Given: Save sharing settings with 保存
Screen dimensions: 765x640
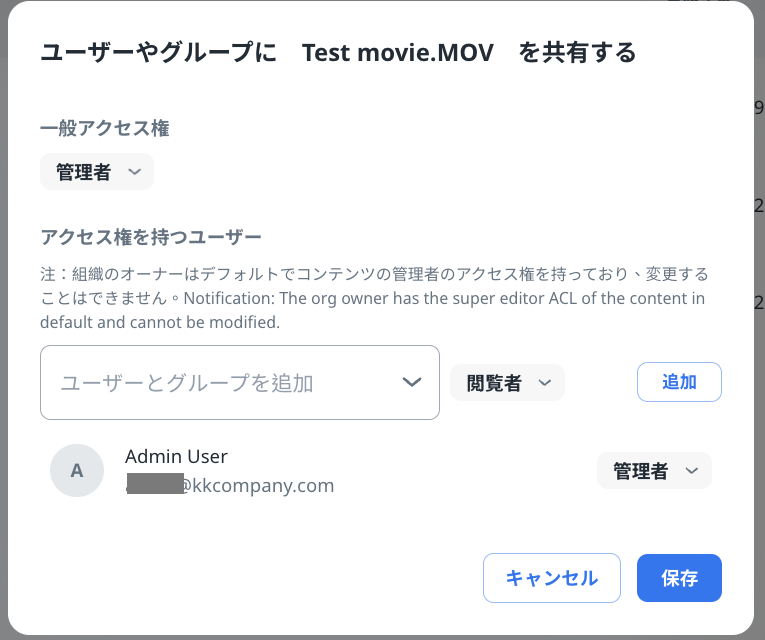Looking at the screenshot, I should tap(679, 578).
